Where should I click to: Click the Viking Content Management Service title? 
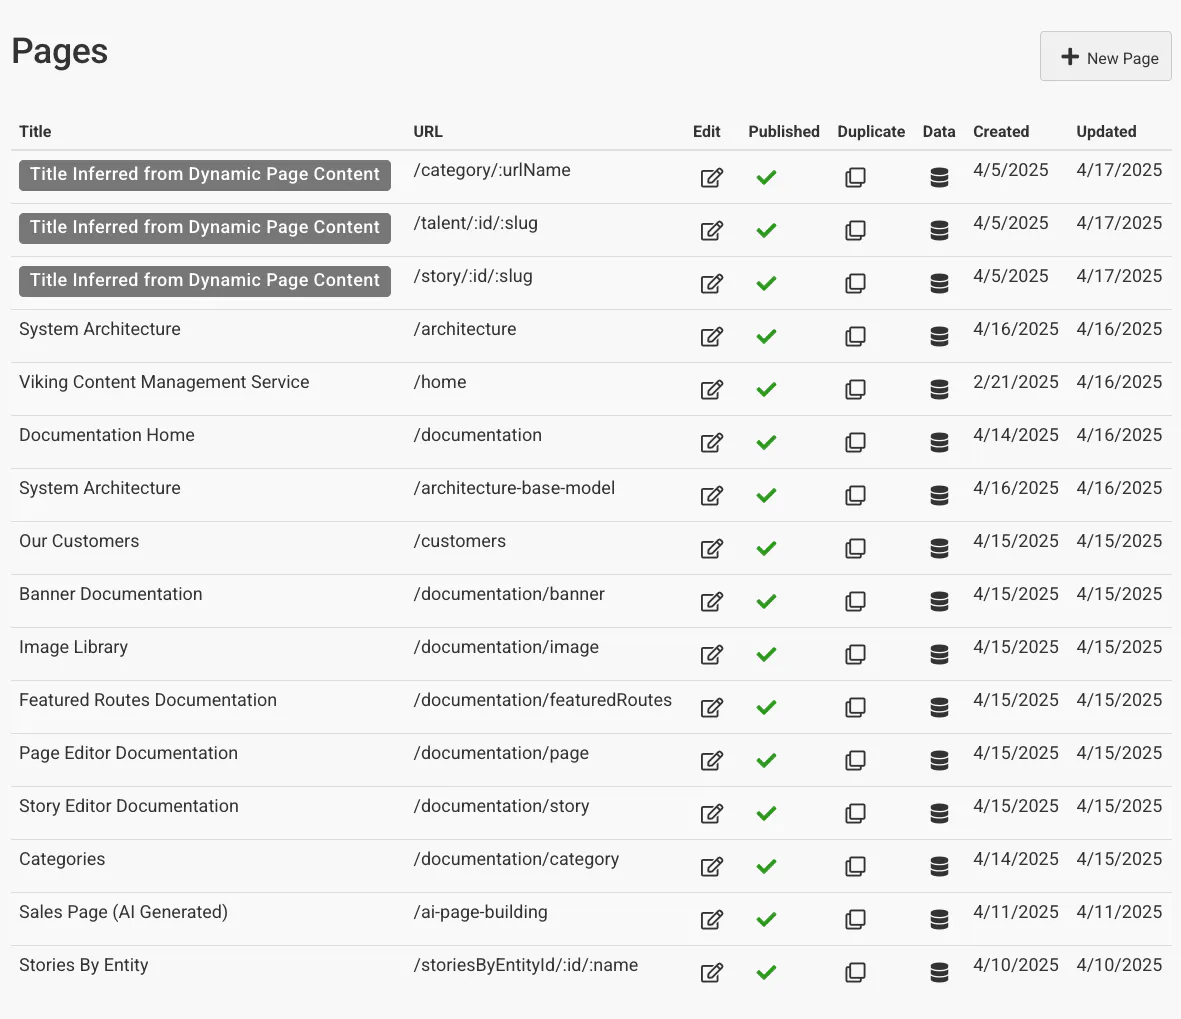[164, 382]
